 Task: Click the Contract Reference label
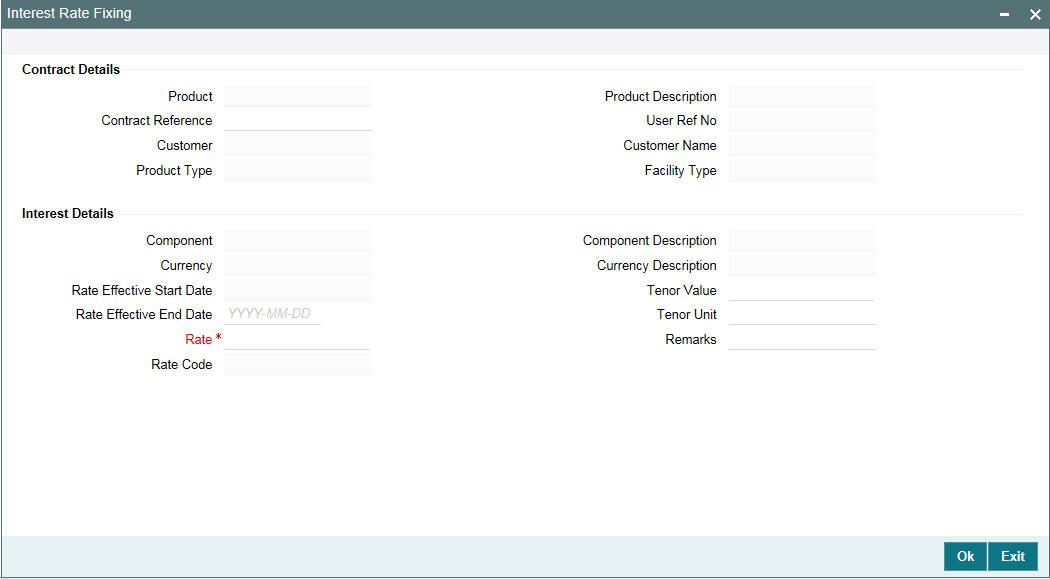157,120
